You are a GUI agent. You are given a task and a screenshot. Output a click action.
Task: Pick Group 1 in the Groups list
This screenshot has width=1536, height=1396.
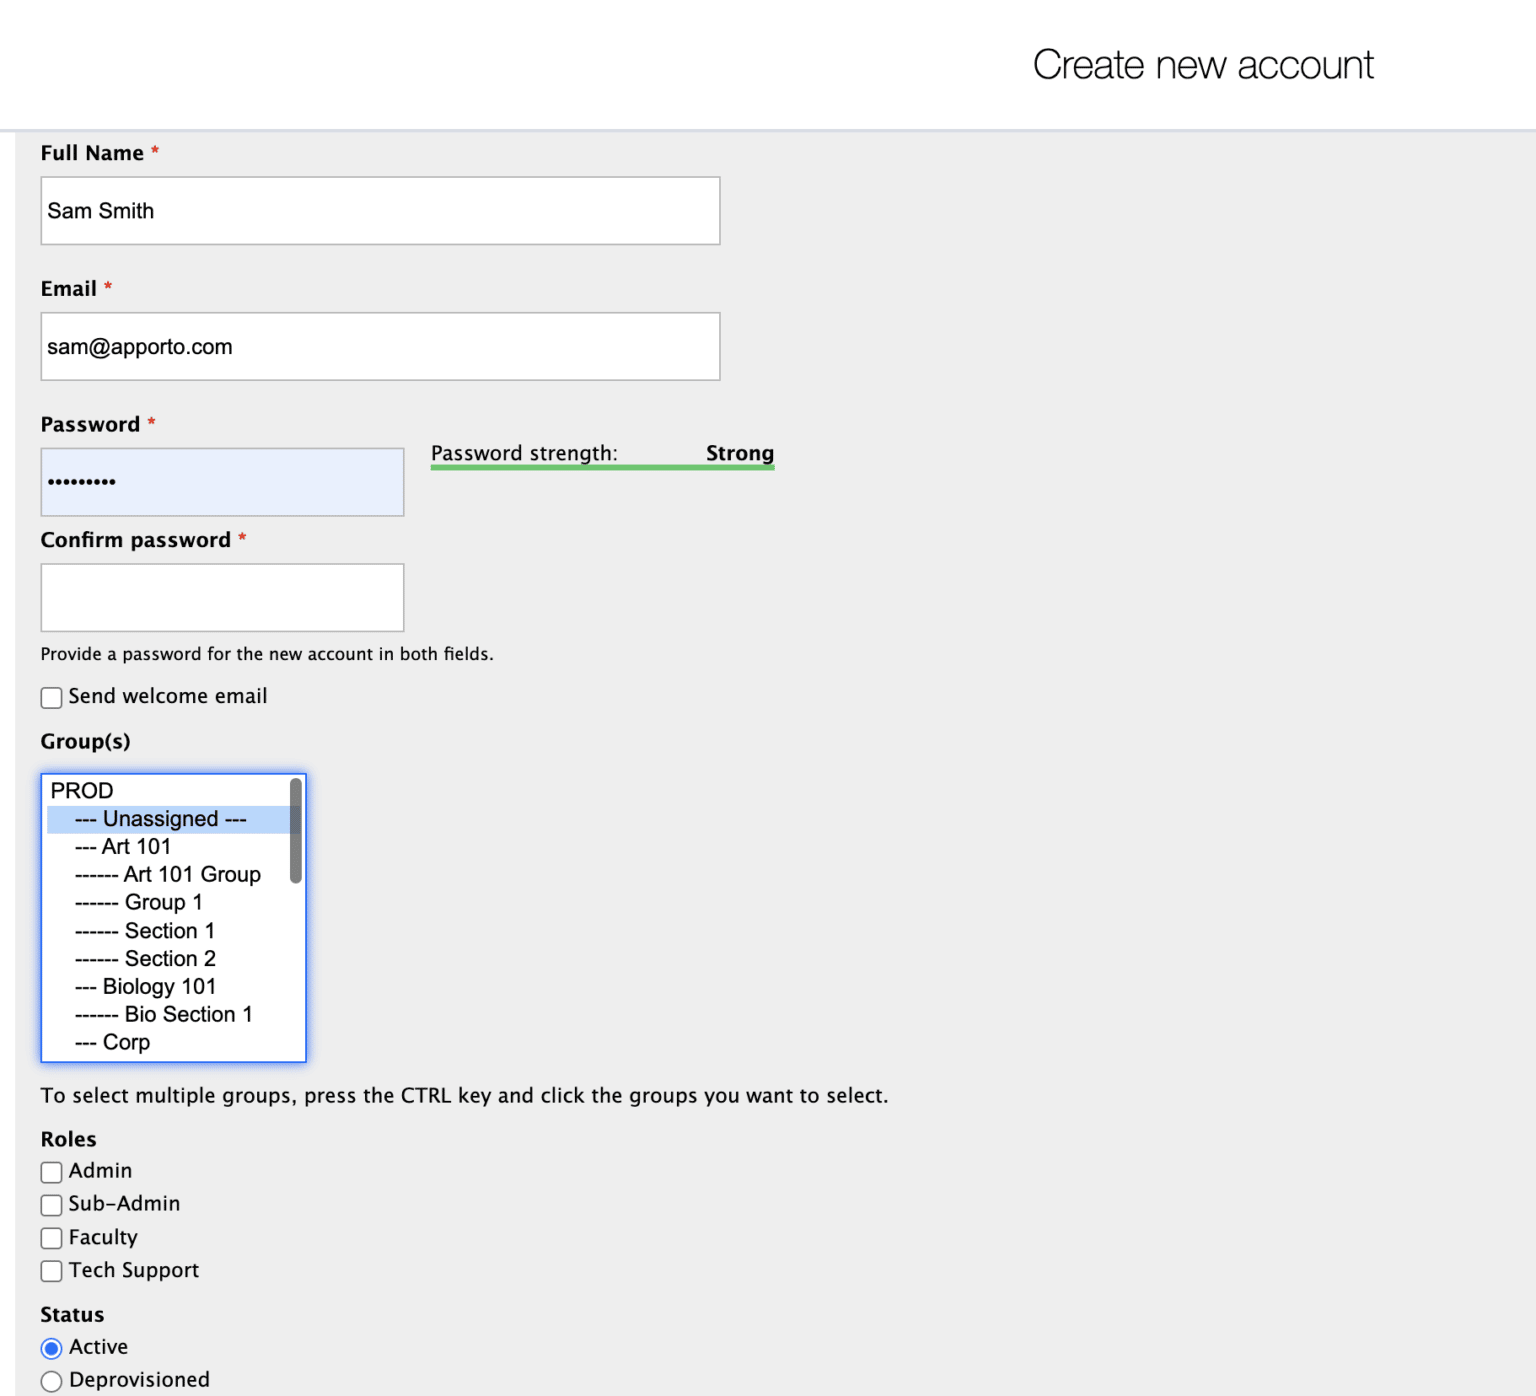click(x=140, y=903)
